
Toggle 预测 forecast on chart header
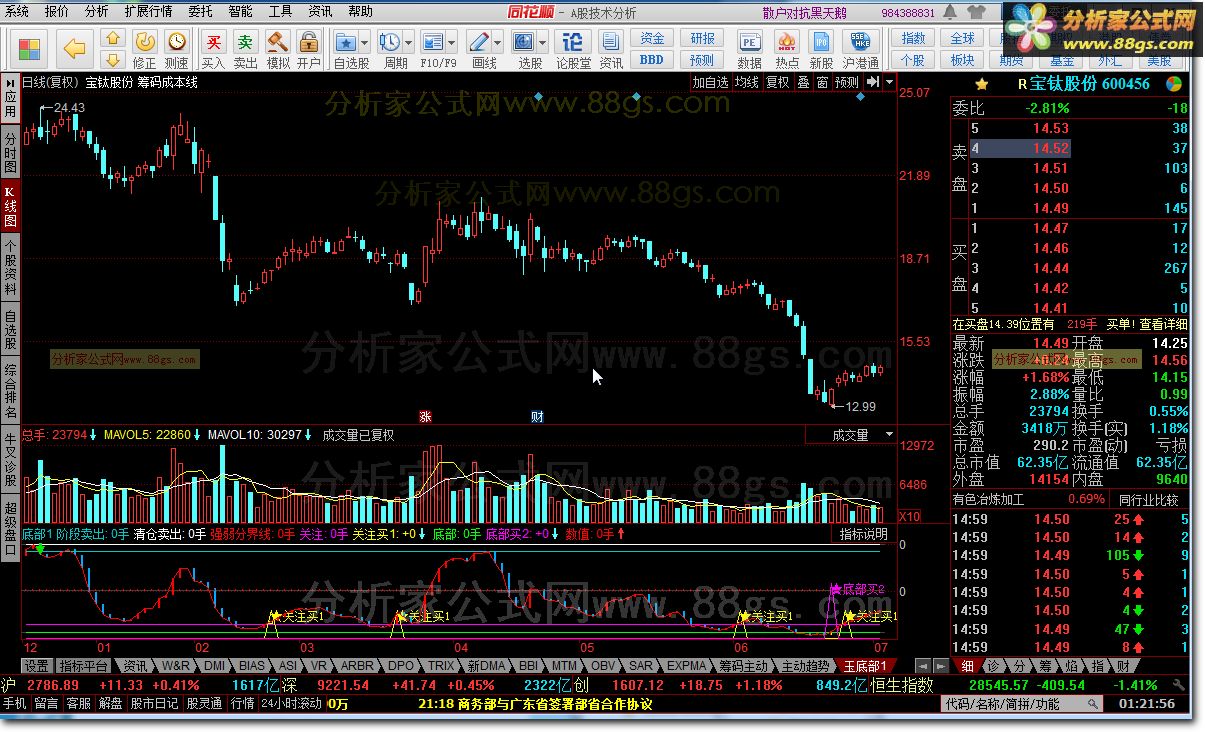pyautogui.click(x=846, y=82)
